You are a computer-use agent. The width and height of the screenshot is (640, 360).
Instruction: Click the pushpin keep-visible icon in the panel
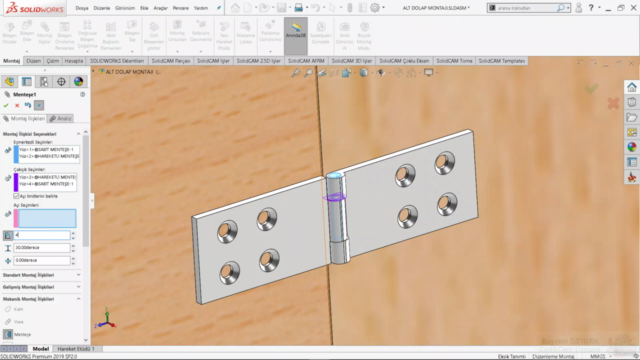click(39, 105)
